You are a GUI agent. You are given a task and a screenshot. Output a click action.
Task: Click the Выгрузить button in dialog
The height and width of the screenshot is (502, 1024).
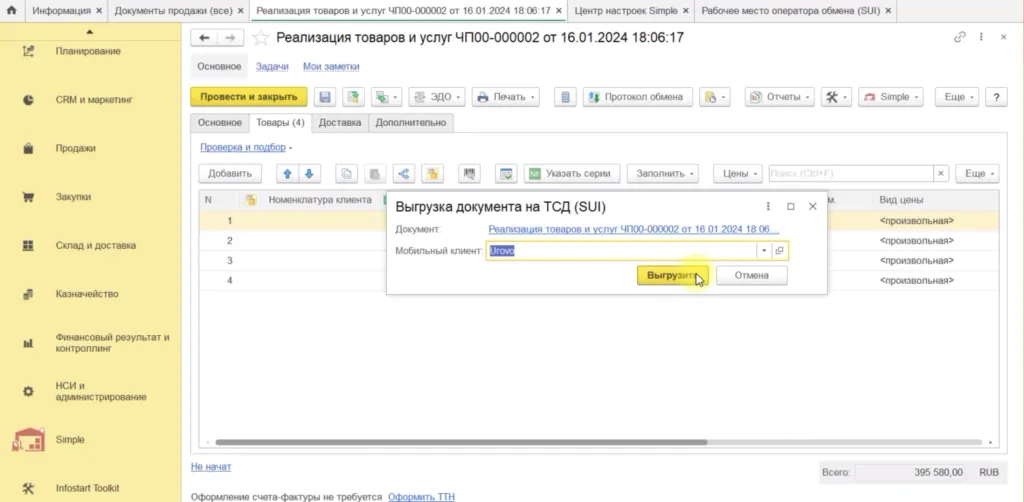click(x=673, y=275)
